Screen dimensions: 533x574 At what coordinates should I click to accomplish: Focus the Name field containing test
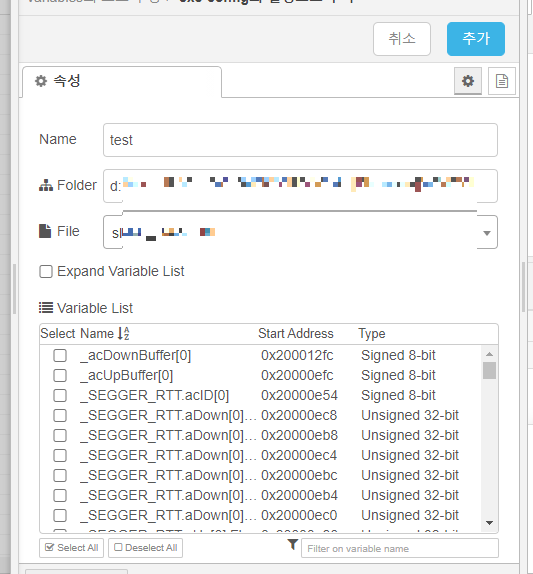[x=300, y=140]
